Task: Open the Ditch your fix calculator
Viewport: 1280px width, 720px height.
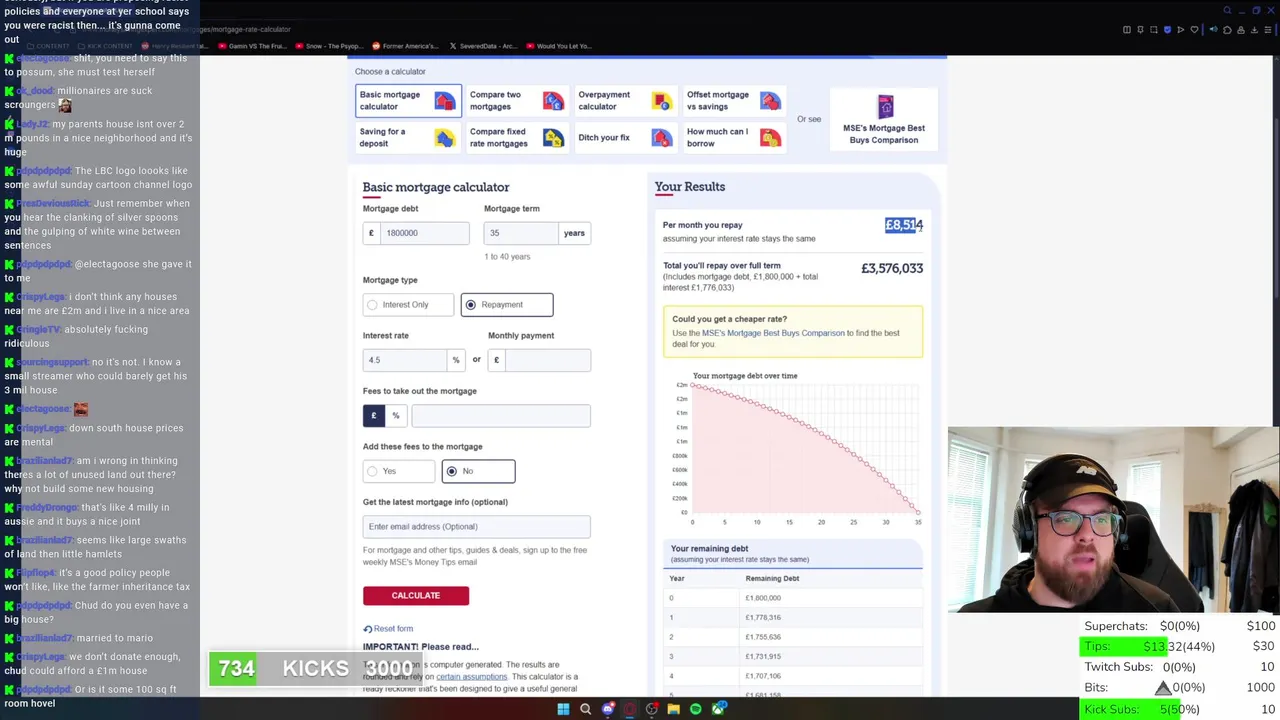Action: [x=624, y=138]
